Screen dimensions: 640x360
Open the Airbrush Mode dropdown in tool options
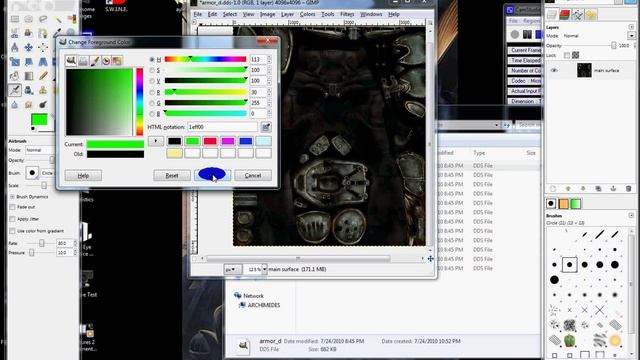(x=39, y=150)
